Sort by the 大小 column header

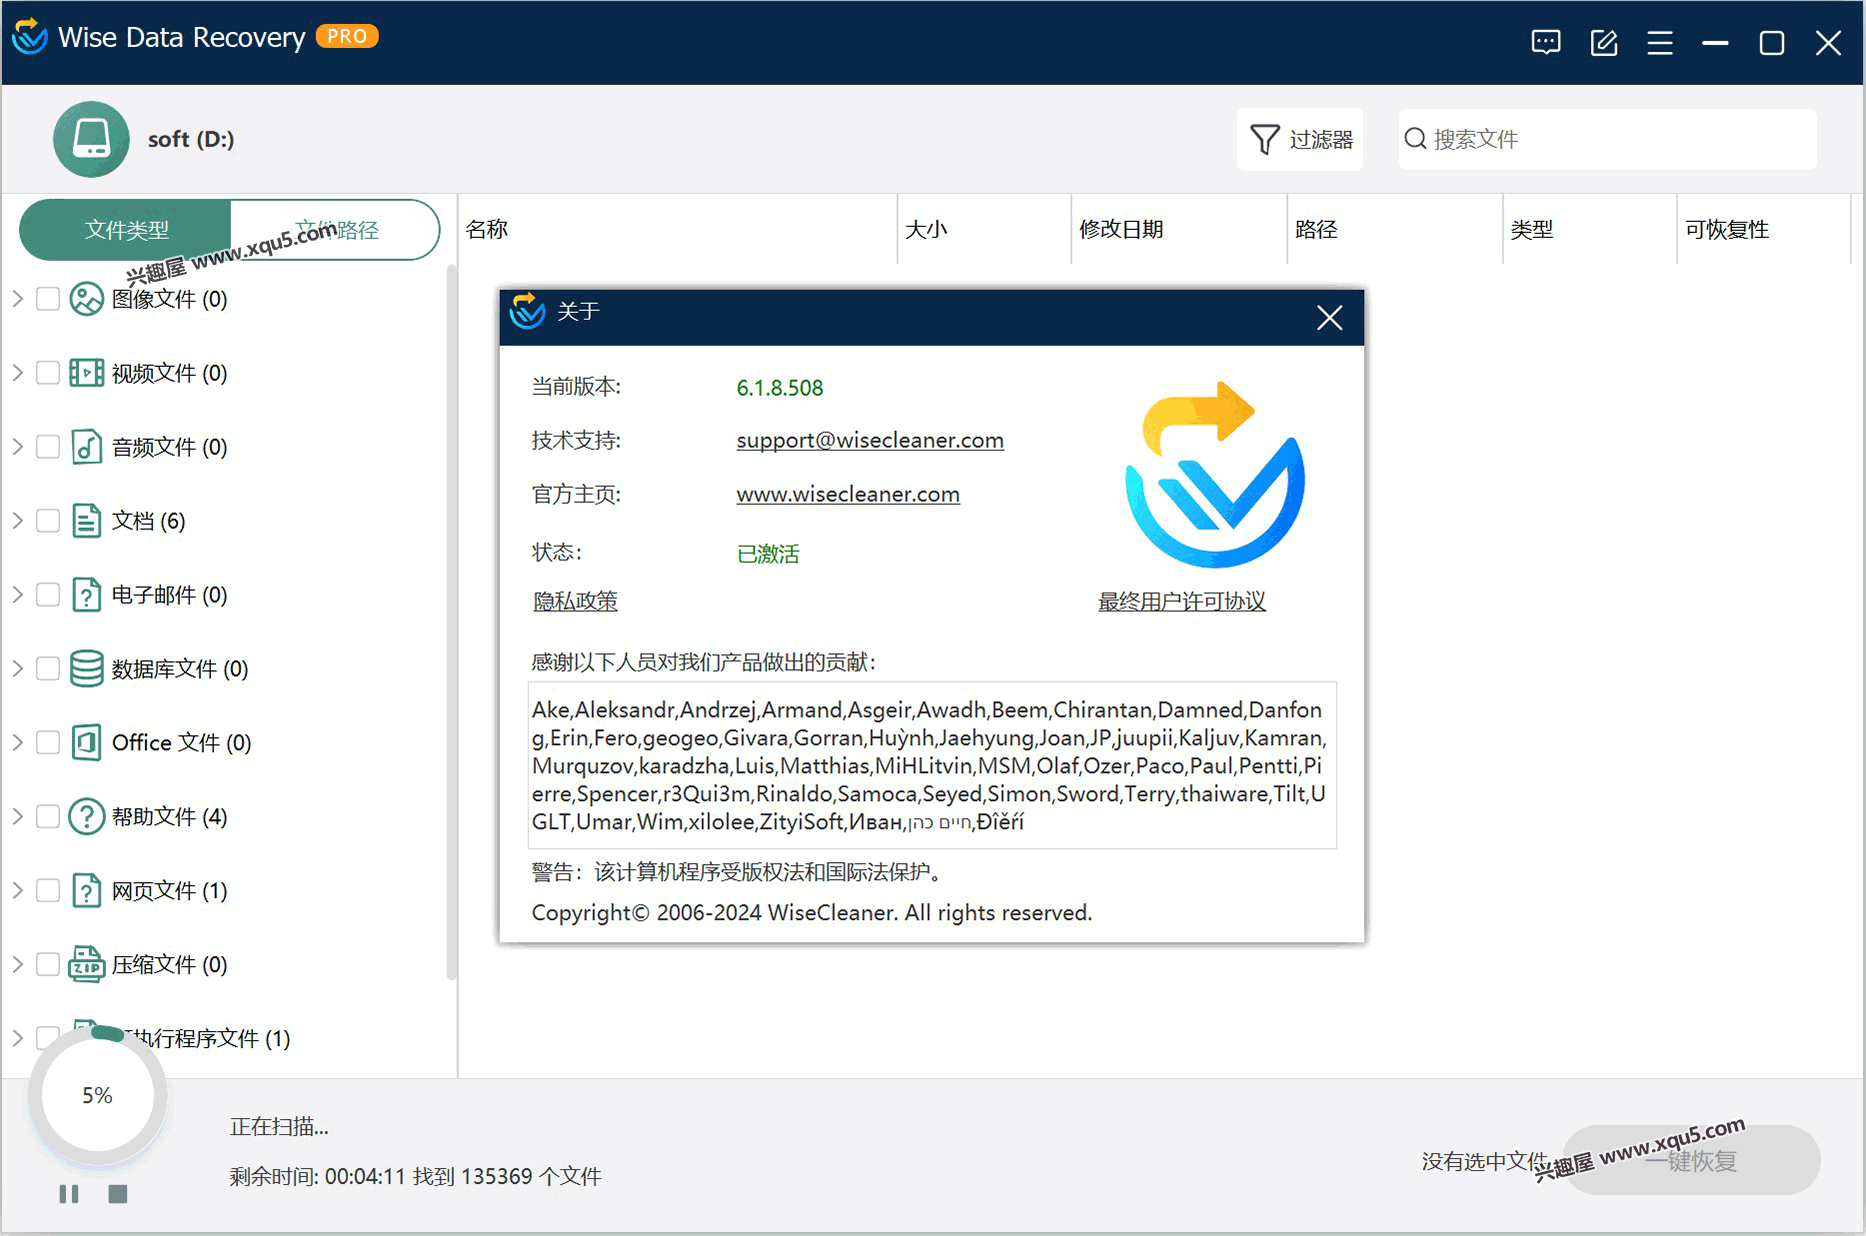tap(984, 230)
